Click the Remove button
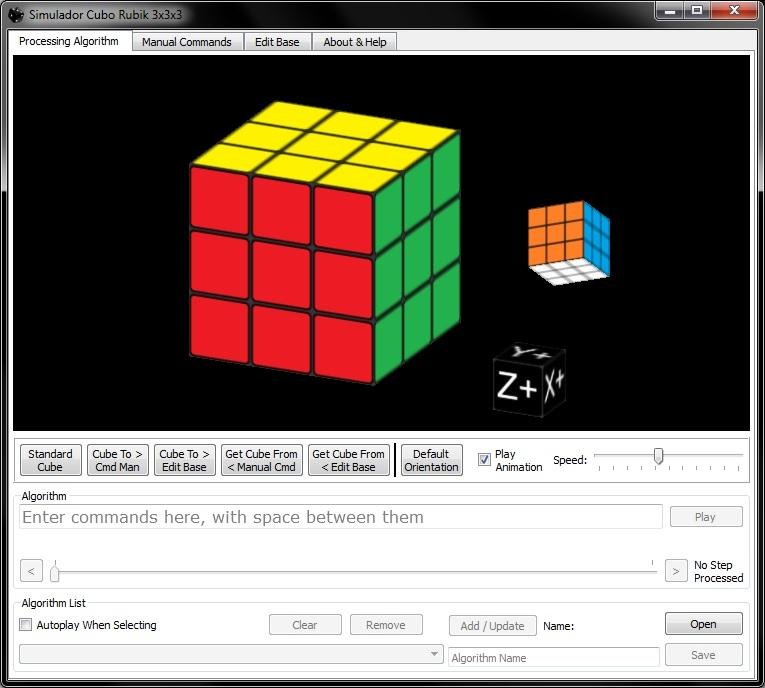Viewport: 765px width, 688px height. (x=386, y=625)
